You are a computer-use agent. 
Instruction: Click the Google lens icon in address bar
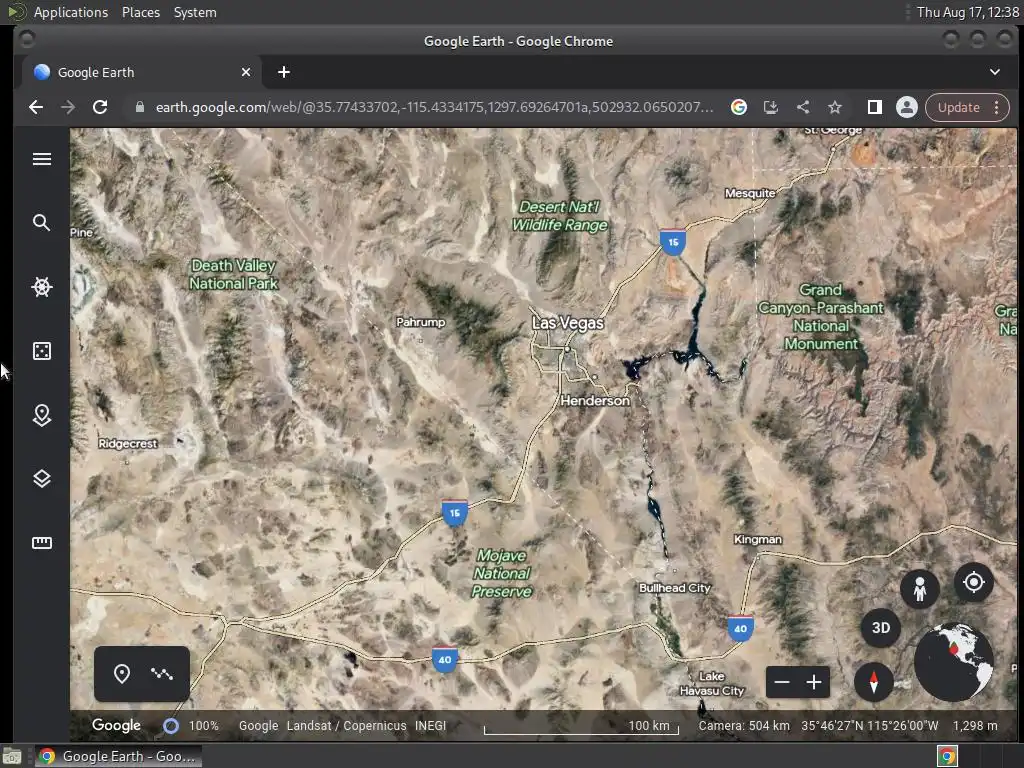point(739,107)
